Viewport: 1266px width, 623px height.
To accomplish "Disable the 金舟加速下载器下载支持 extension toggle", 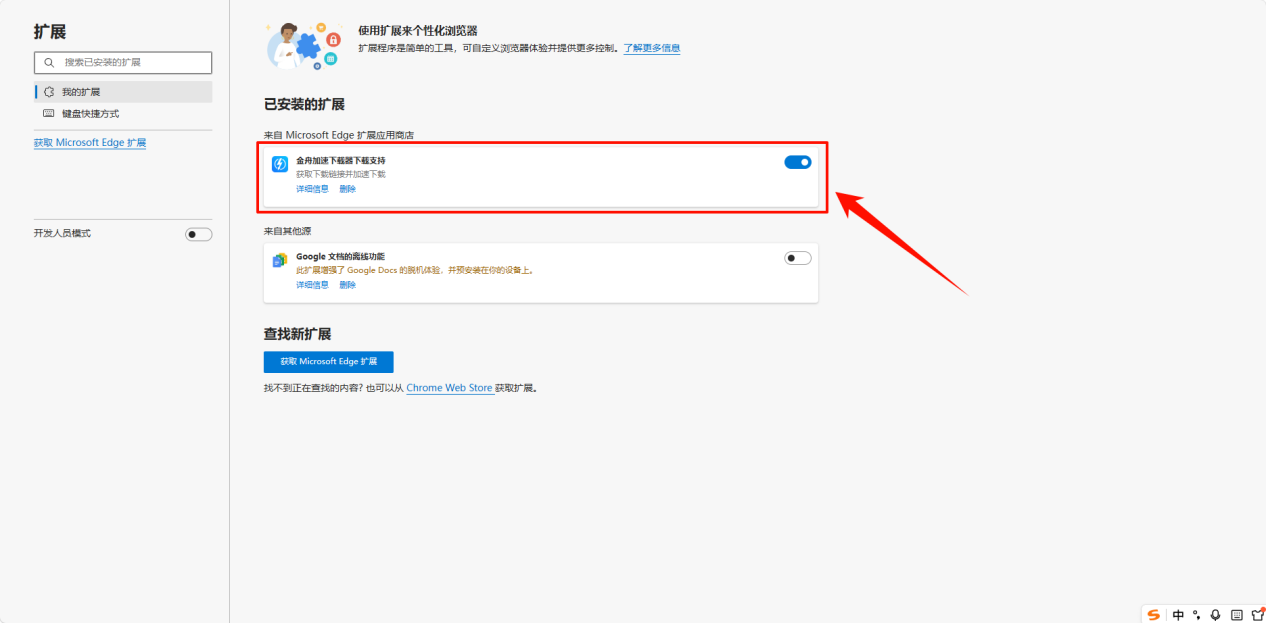I will 797,162.
